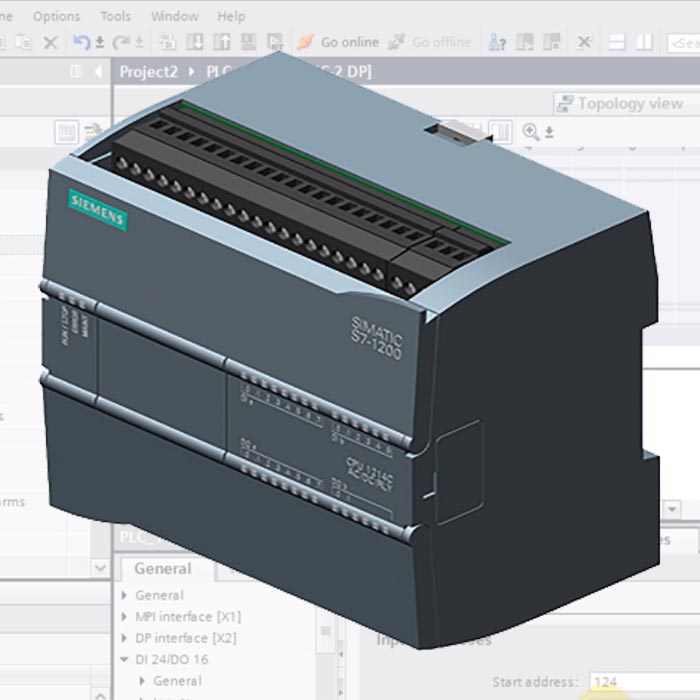
Task: Click the Cross-references icon
Action: pos(584,42)
